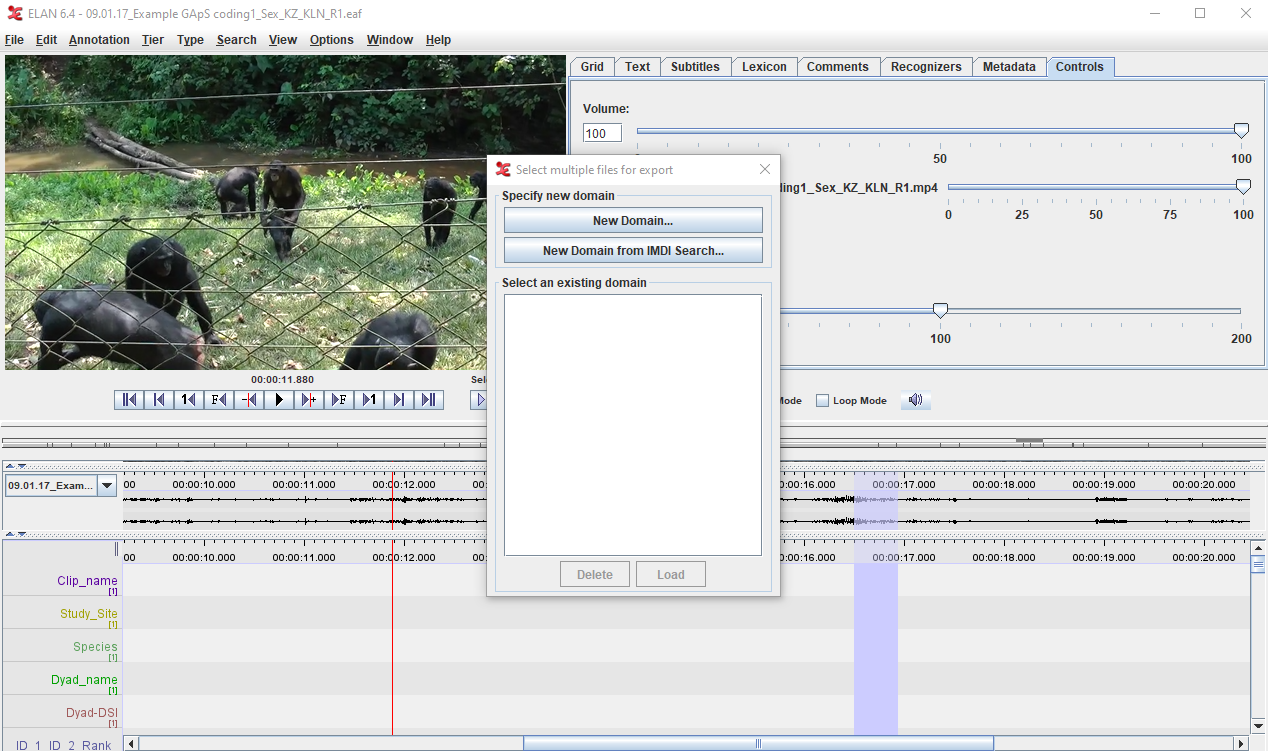
Task: Step one frame forward
Action: pyautogui.click(x=339, y=400)
